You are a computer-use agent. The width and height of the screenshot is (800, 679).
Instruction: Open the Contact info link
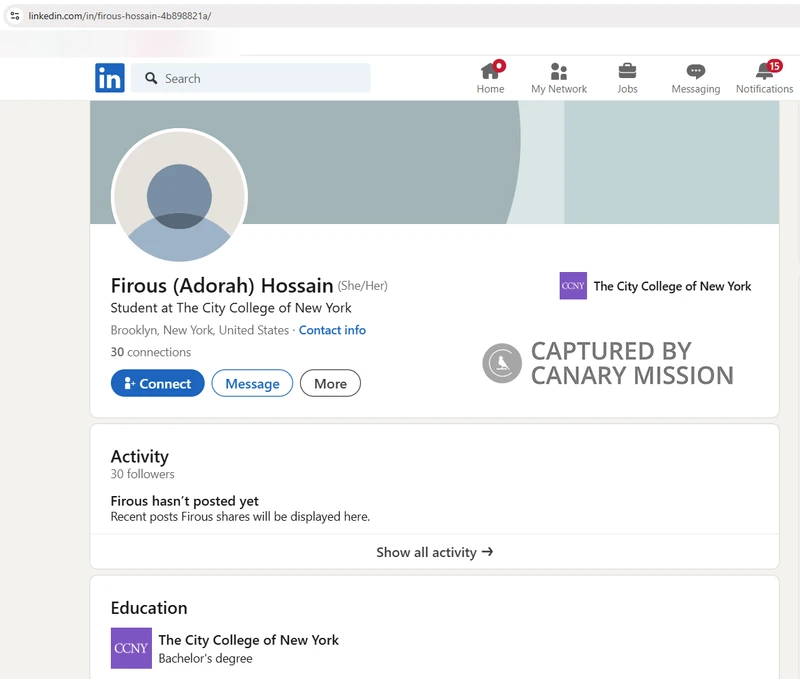tap(332, 330)
